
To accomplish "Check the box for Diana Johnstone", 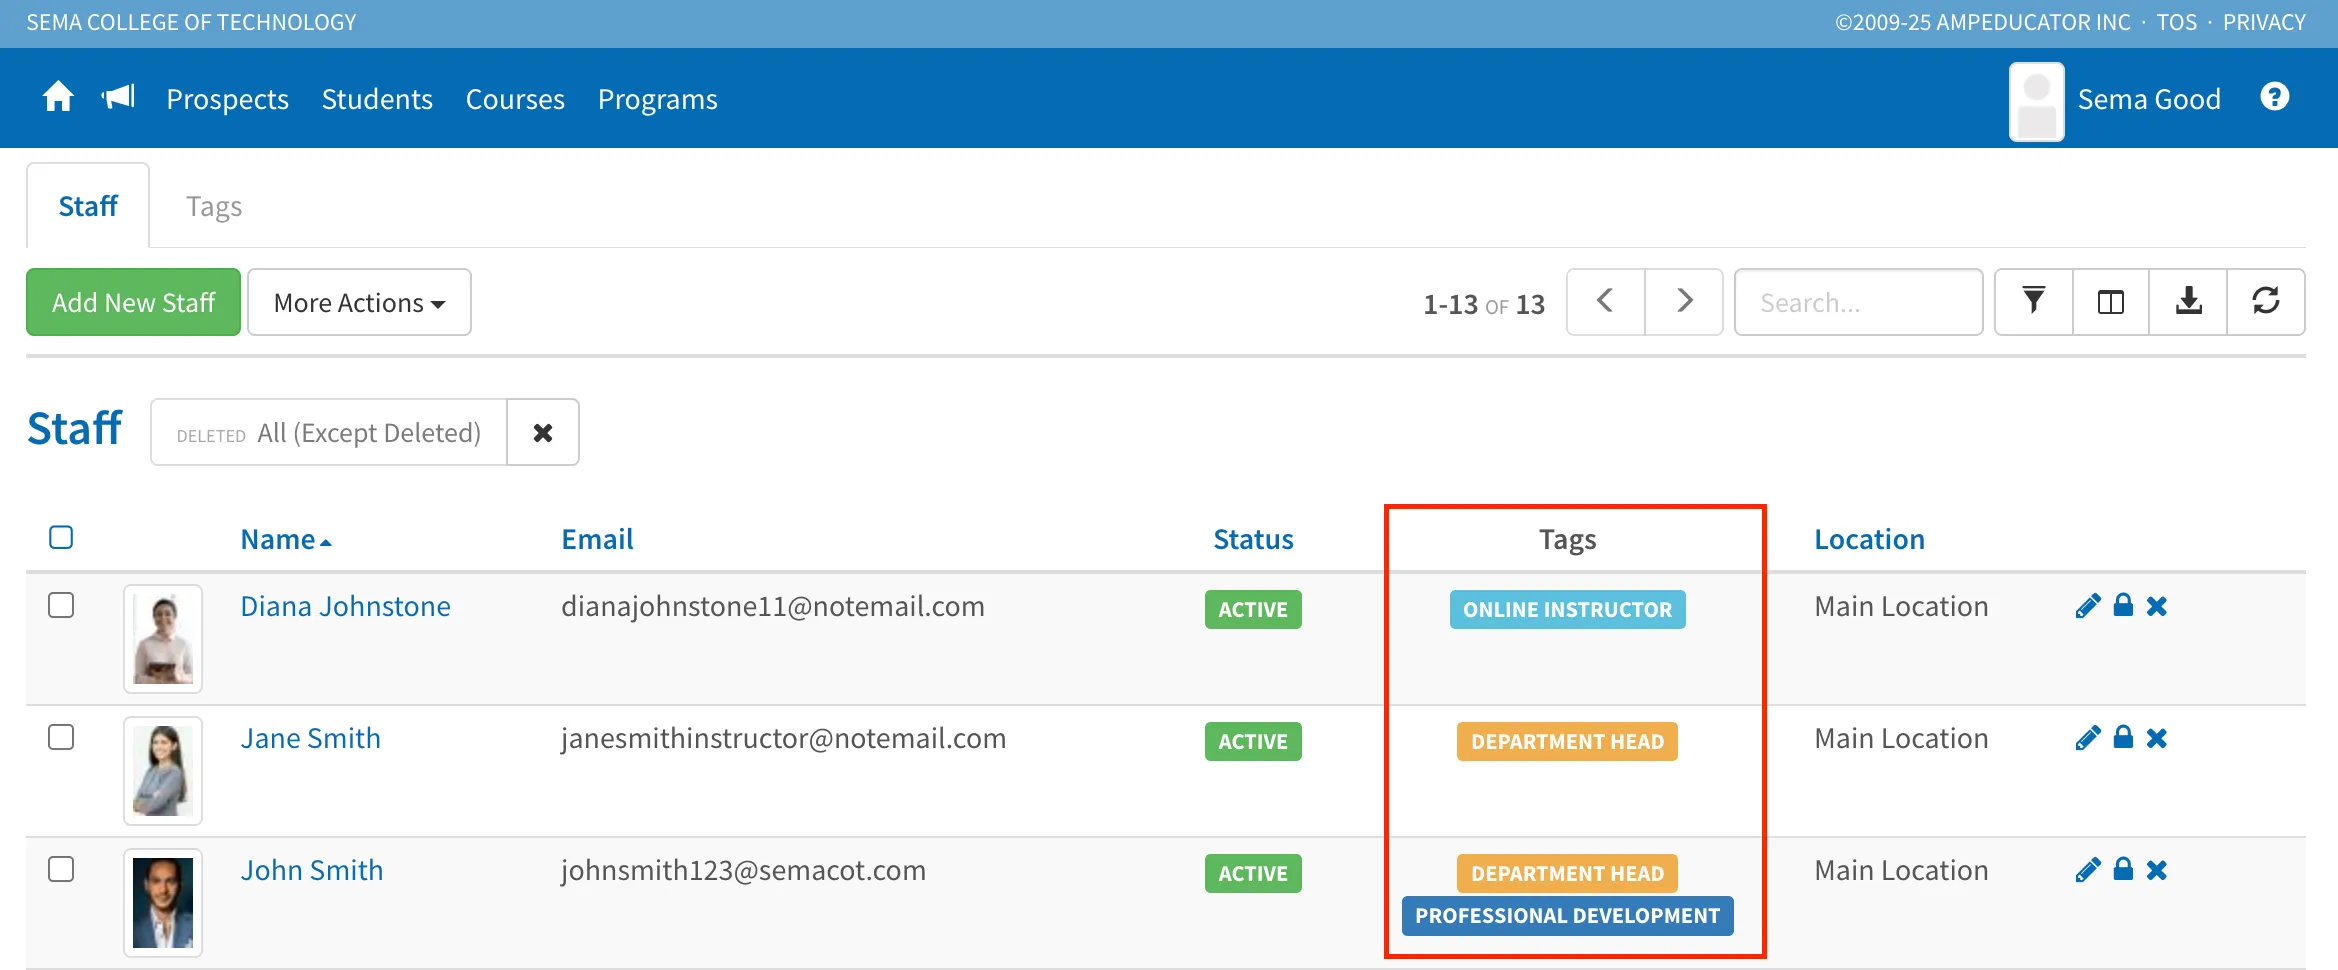I will pos(61,605).
